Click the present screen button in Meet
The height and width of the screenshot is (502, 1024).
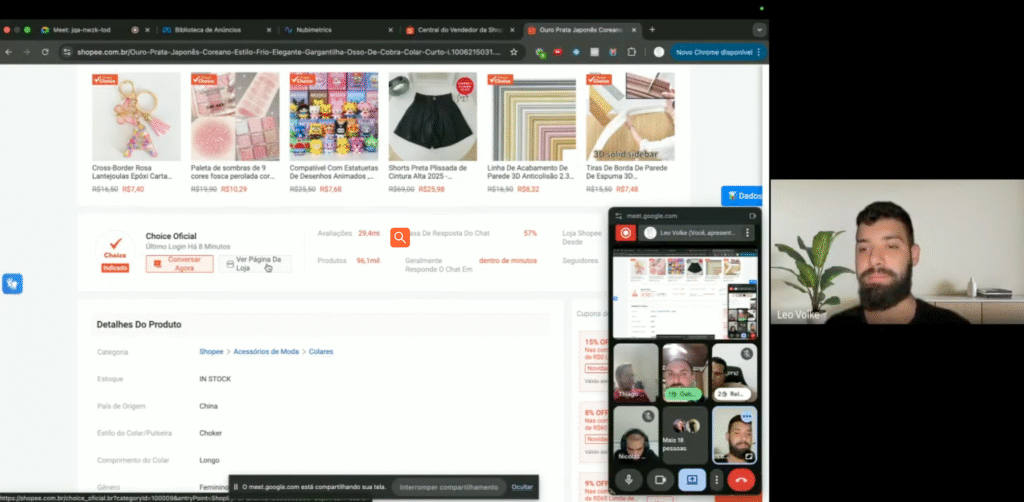click(690, 479)
